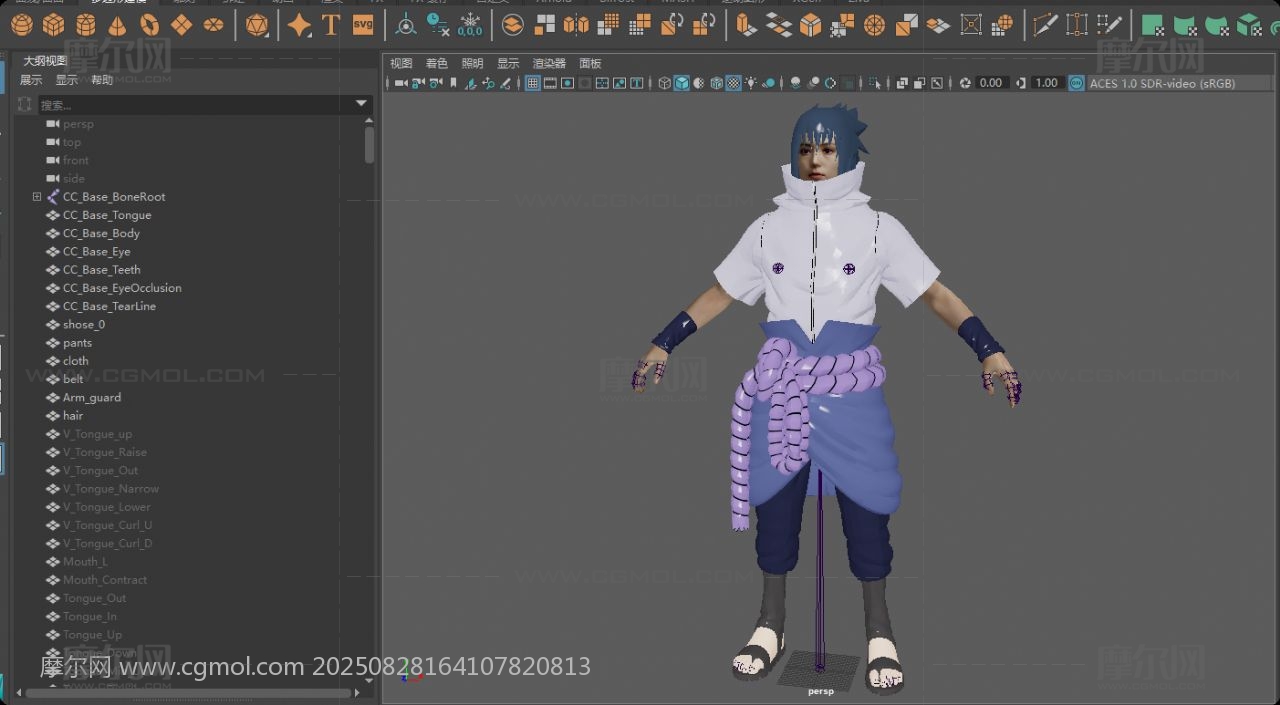The image size is (1280, 705).
Task: Toggle the film gate viewport button
Action: [x=550, y=83]
